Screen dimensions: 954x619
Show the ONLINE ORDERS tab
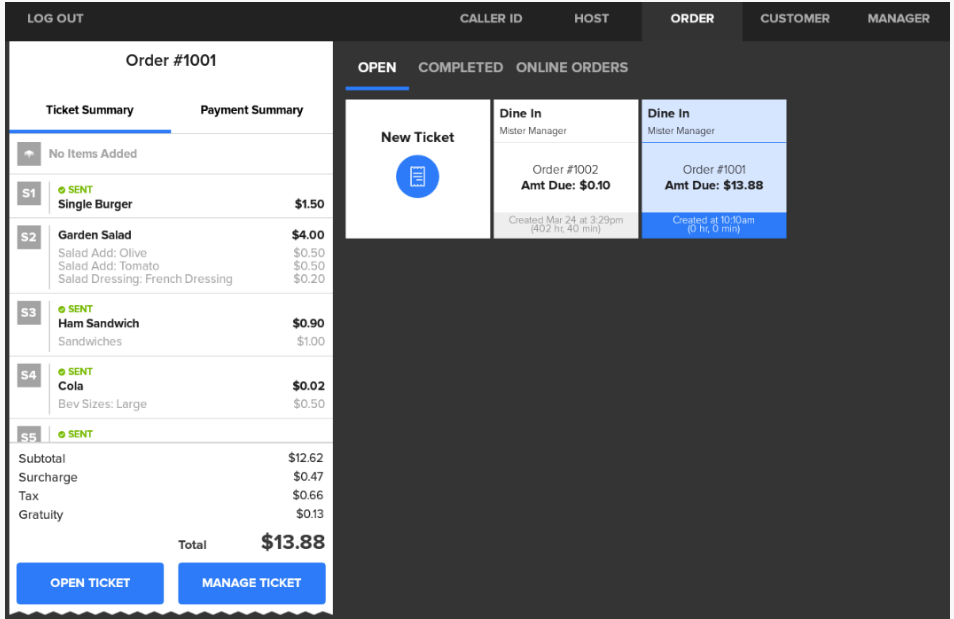click(x=572, y=67)
